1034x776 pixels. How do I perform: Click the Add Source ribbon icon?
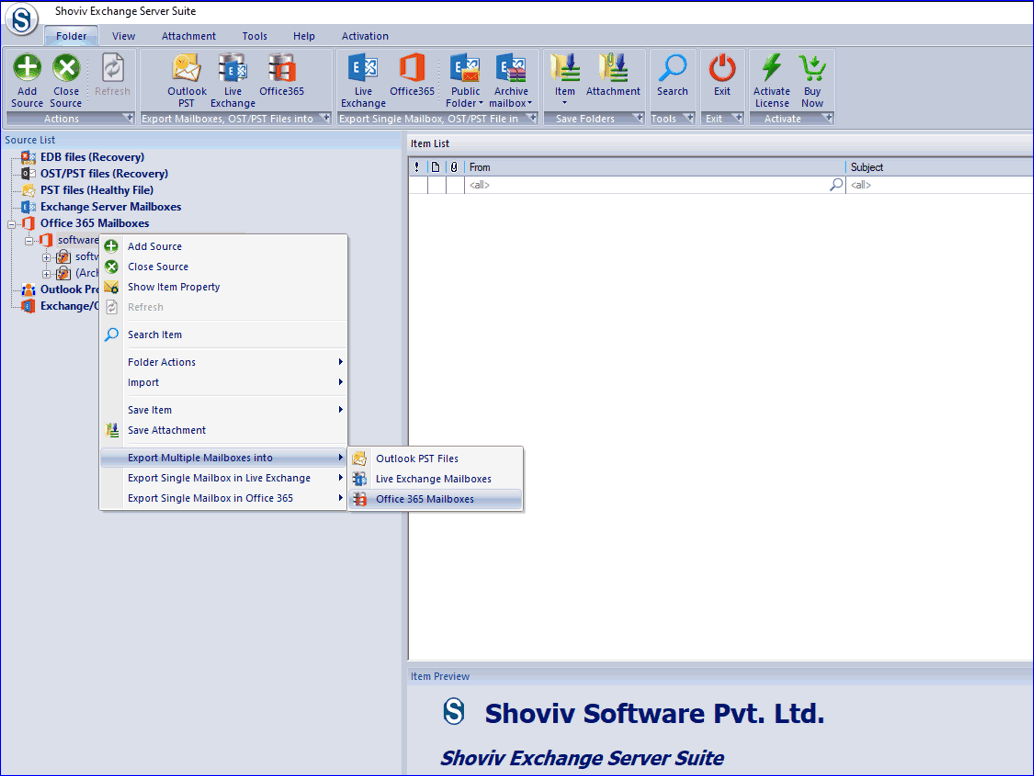pos(27,68)
